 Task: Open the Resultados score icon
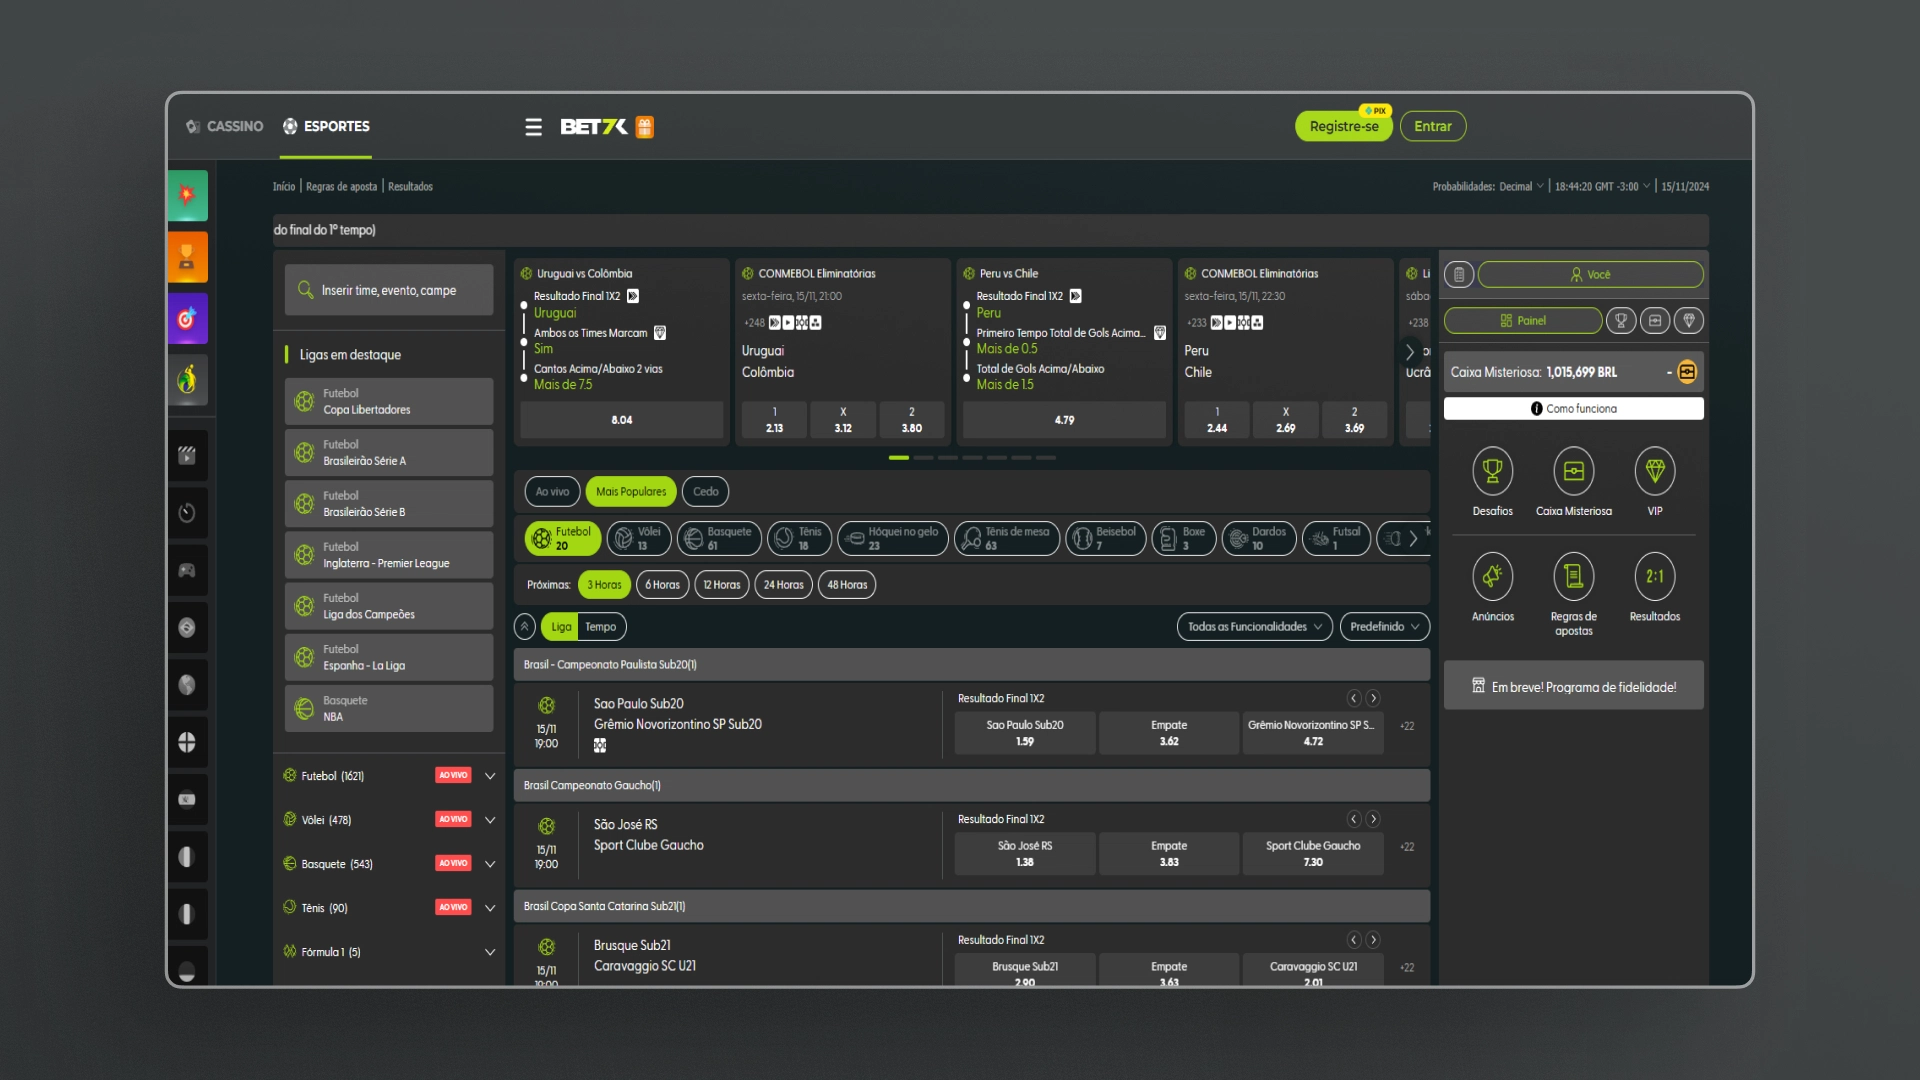point(1655,577)
